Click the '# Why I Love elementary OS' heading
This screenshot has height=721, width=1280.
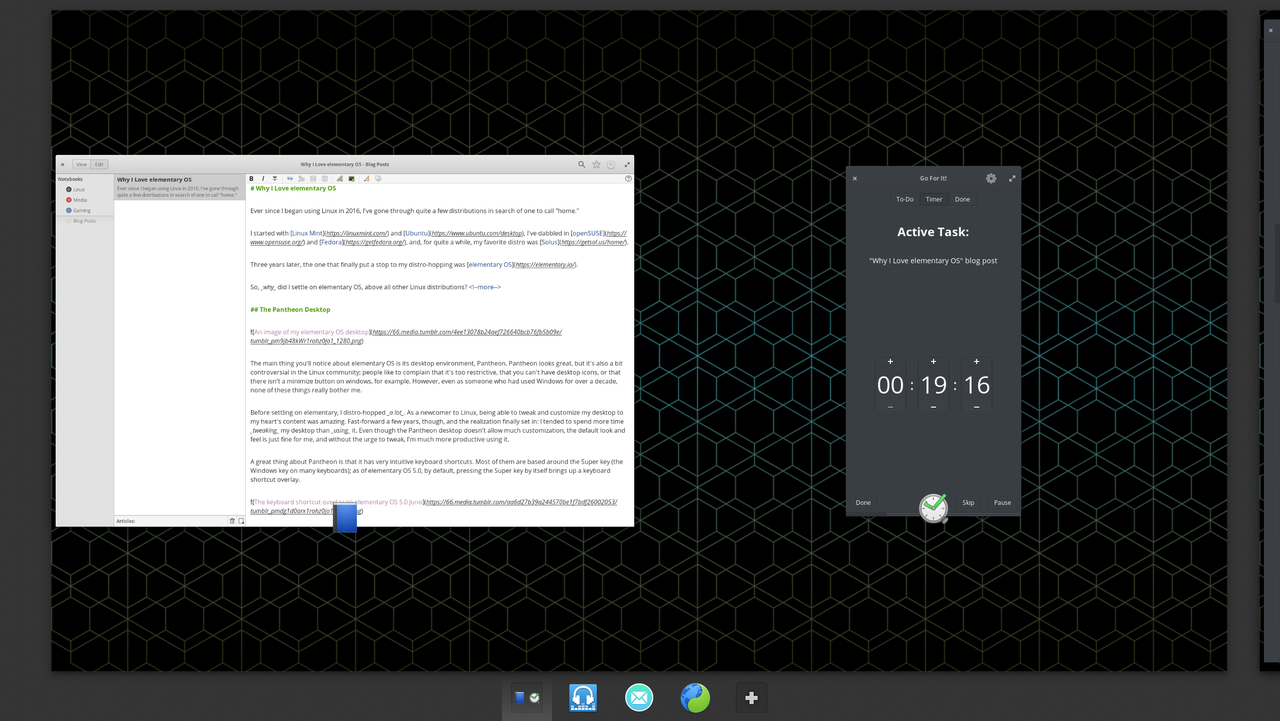[x=293, y=188]
